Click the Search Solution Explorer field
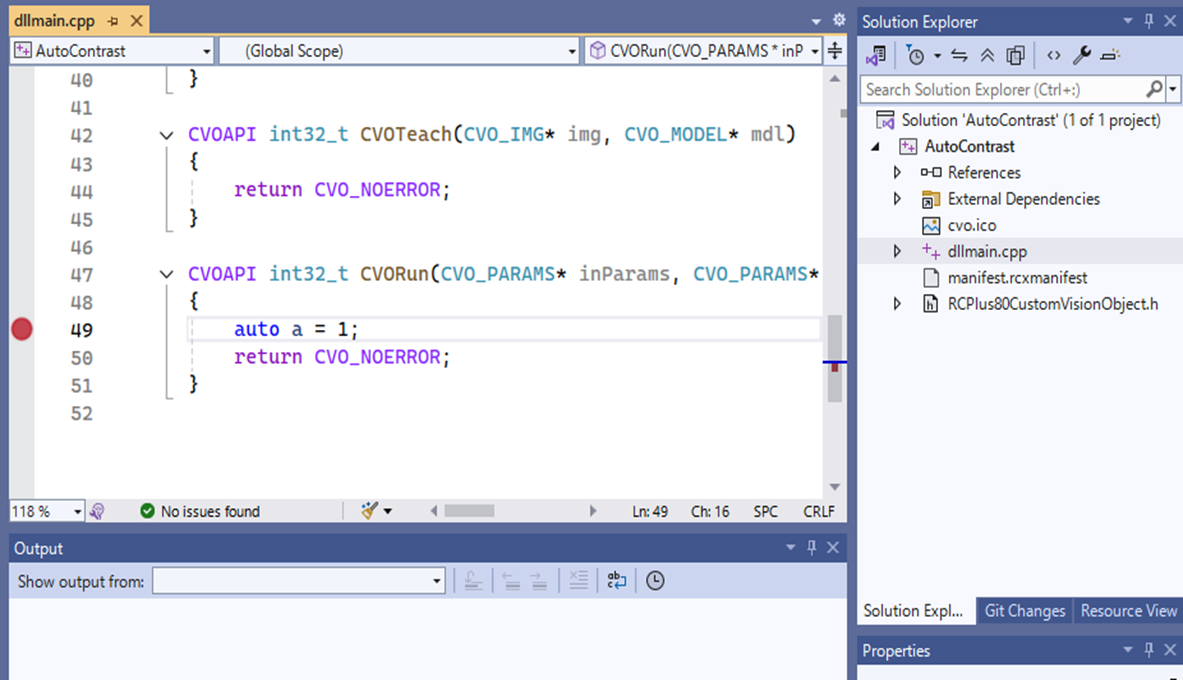This screenshot has width=1183, height=680. tap(1000, 89)
